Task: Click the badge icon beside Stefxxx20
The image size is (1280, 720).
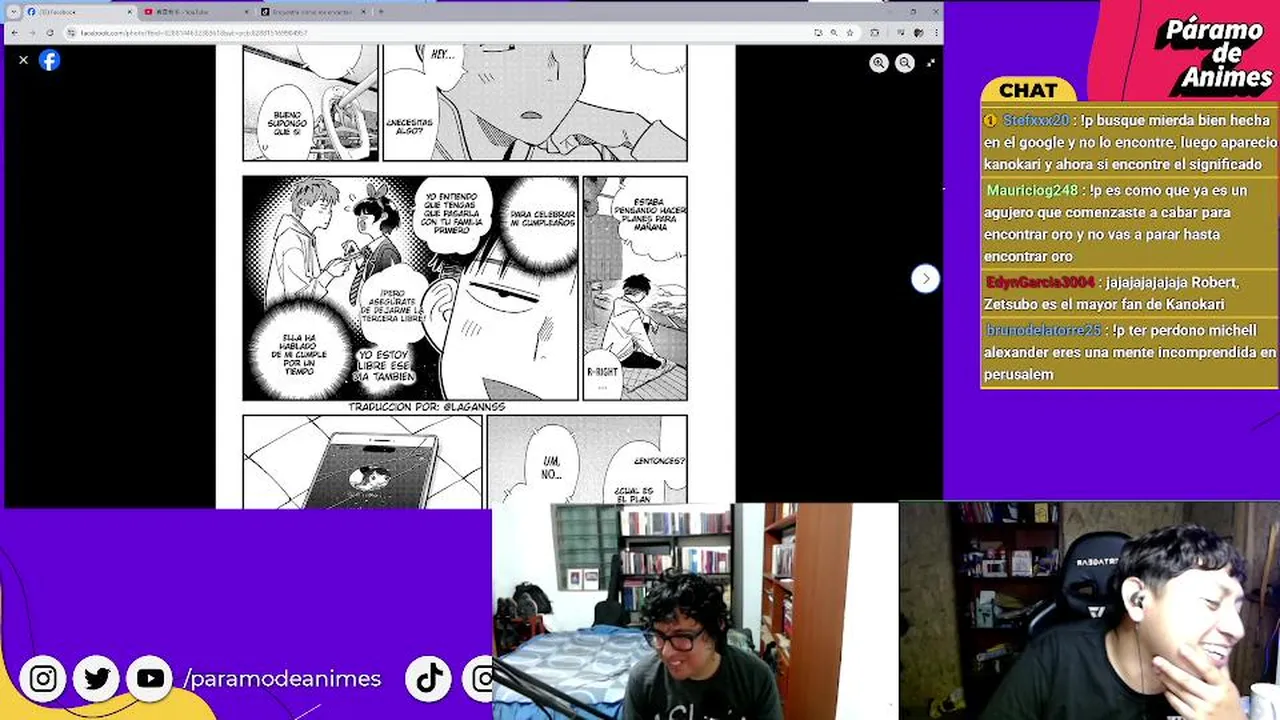Action: (991, 120)
